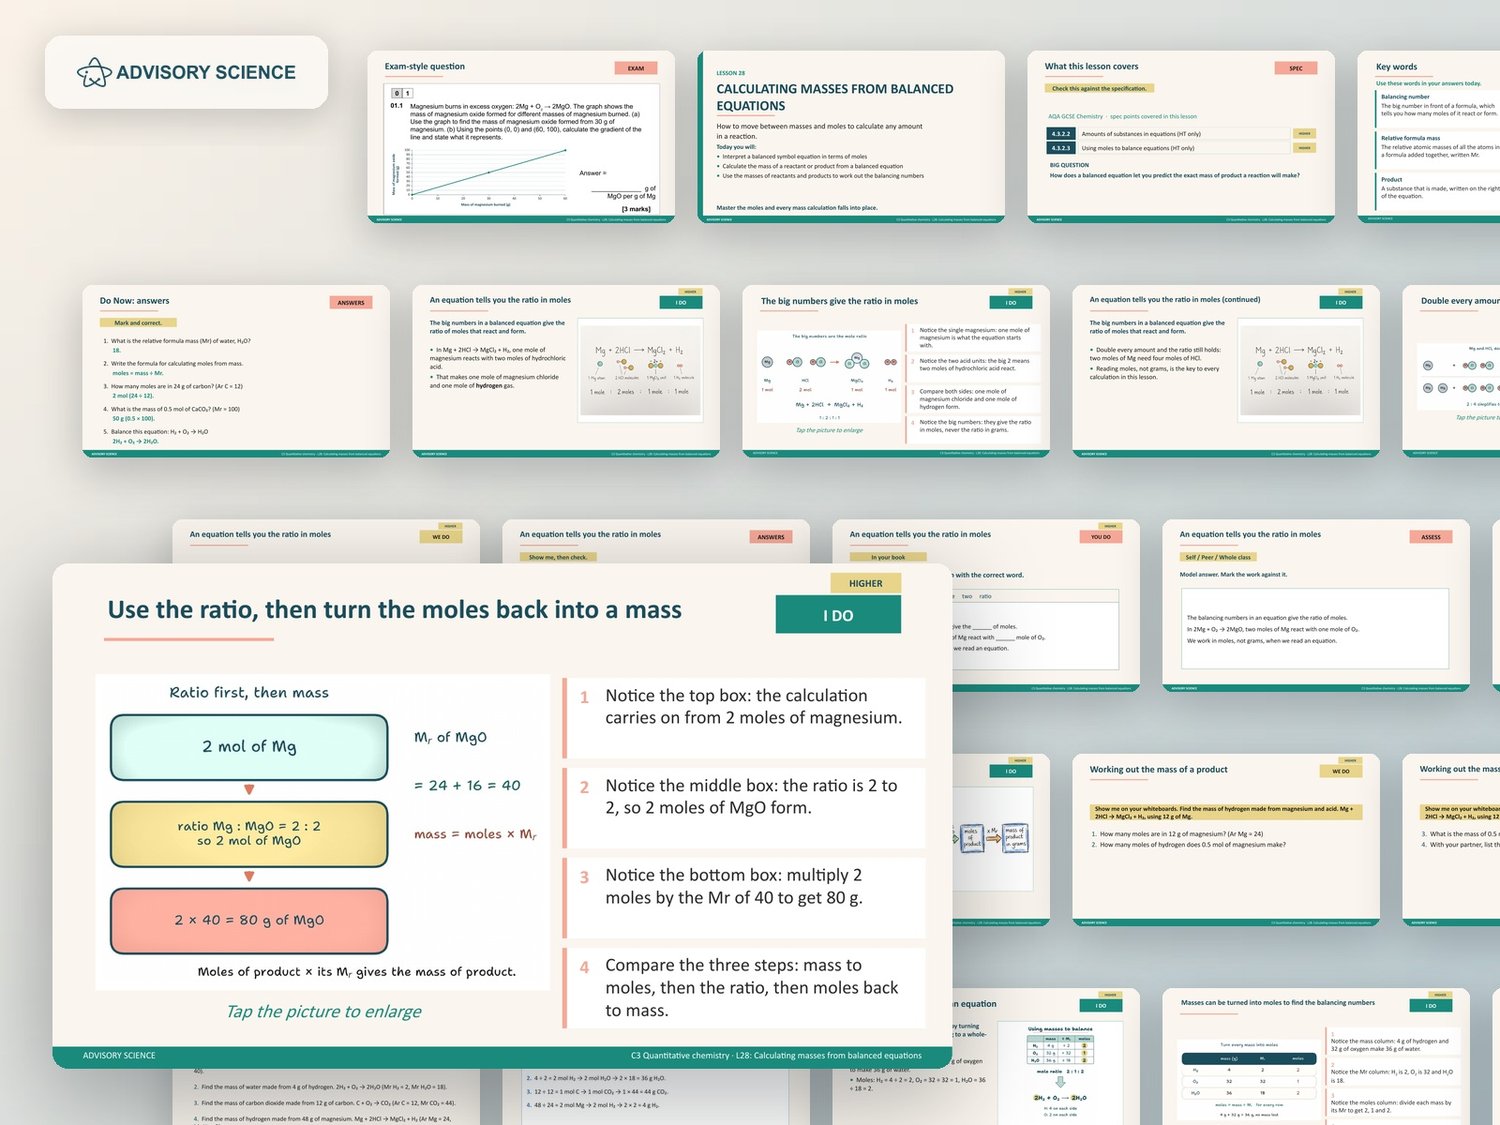
Task: Open the ASSESS model answer slide thumbnail
Action: tap(1316, 605)
